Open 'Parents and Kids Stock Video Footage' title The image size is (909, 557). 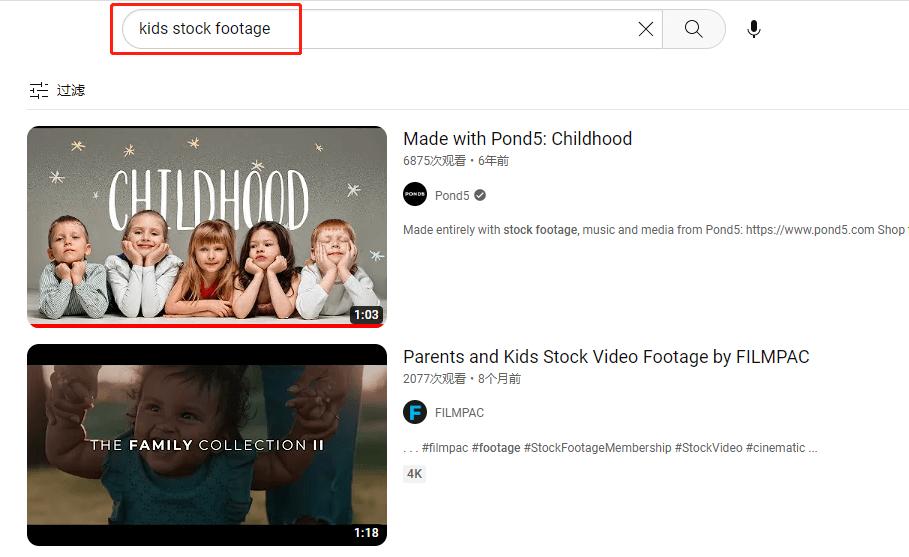[x=606, y=357]
